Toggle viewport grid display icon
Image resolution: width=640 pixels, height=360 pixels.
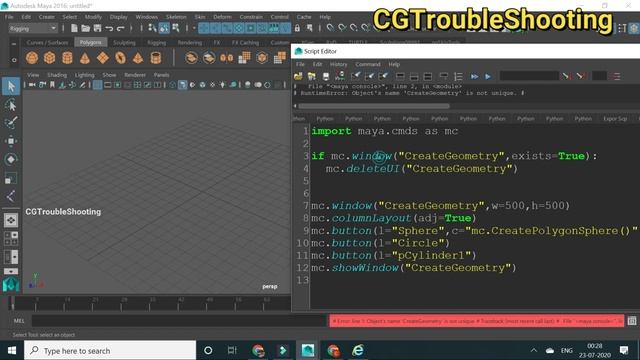(97, 85)
